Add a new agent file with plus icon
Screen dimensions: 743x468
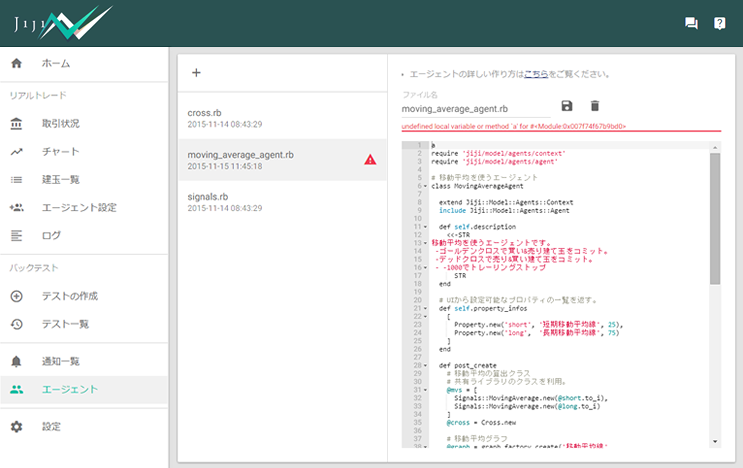(x=196, y=72)
